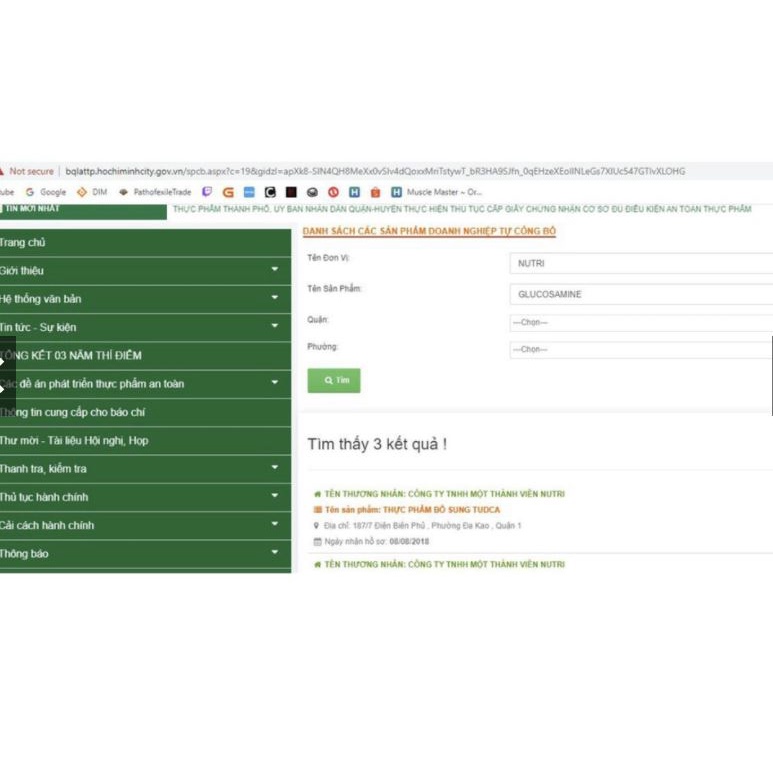Open the DIM bookmark

point(92,192)
